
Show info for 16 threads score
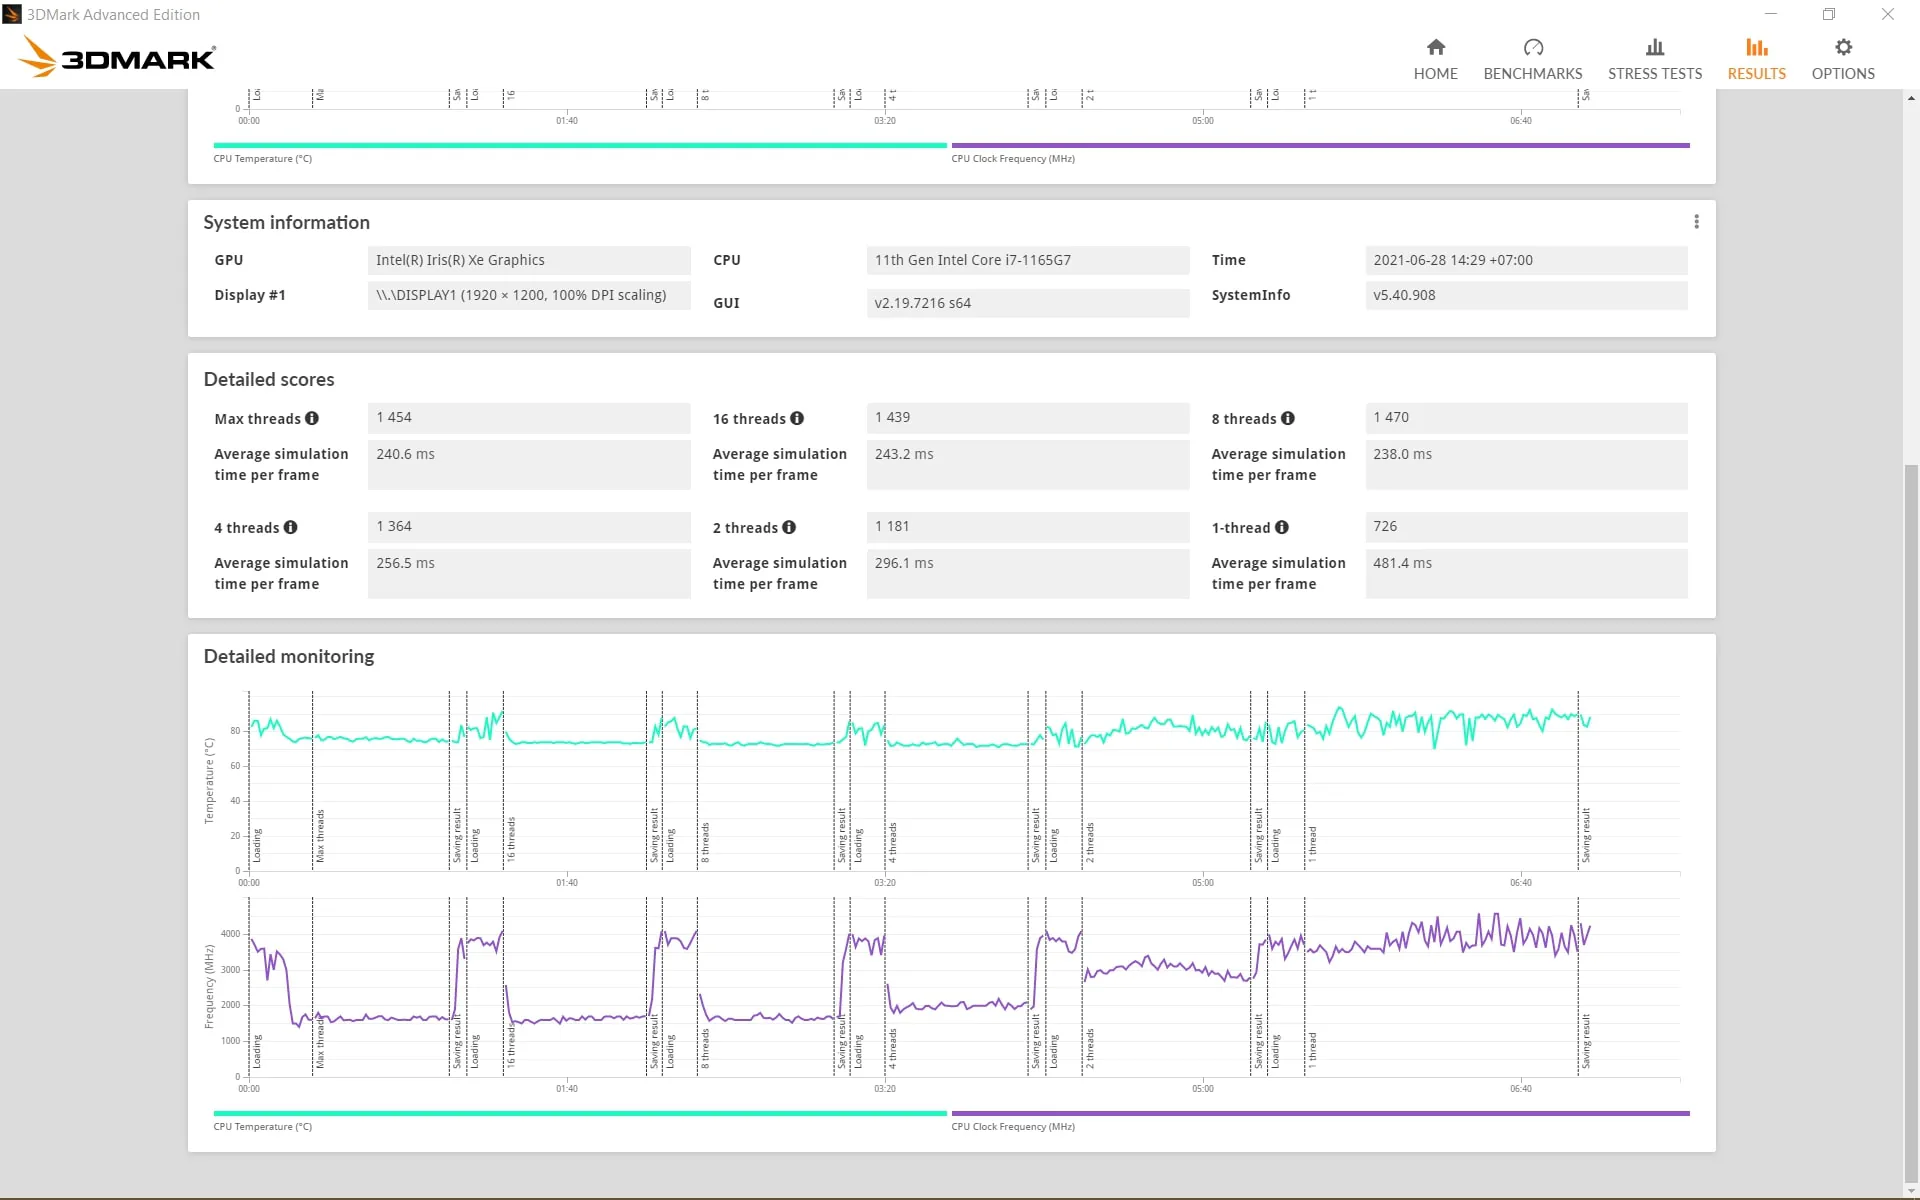pyautogui.click(x=797, y=418)
